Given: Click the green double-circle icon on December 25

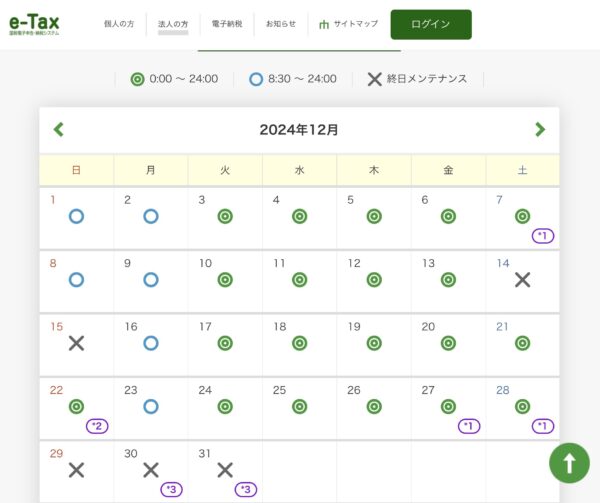Looking at the screenshot, I should pos(300,407).
